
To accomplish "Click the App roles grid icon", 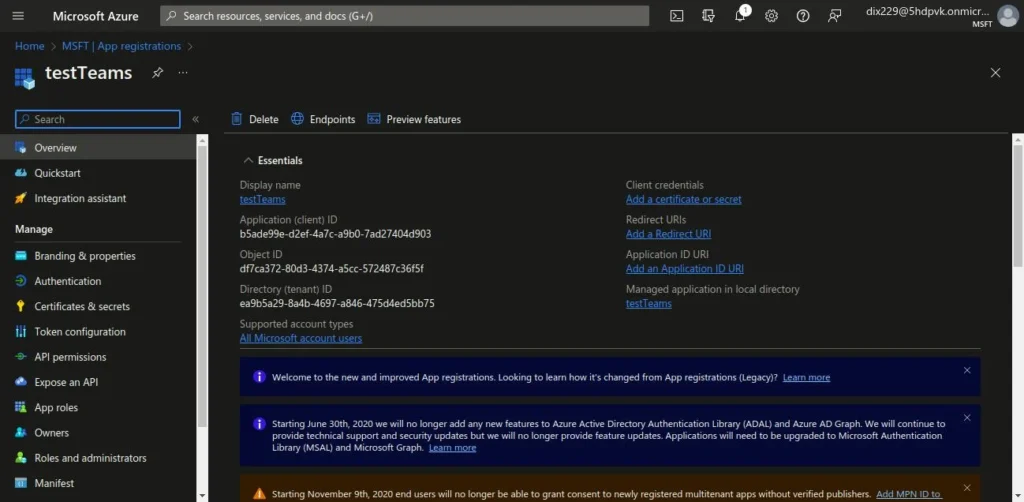I will point(21,407).
